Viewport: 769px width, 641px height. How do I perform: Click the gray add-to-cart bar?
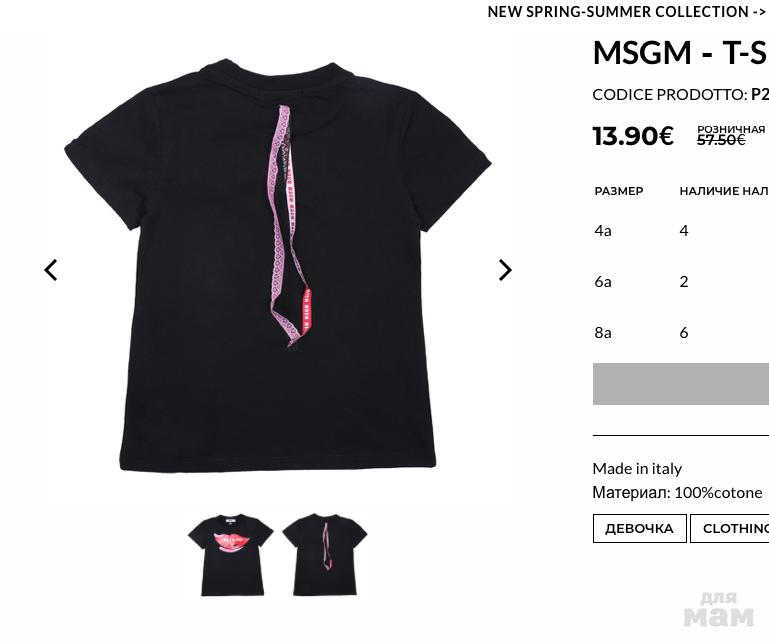pos(681,384)
